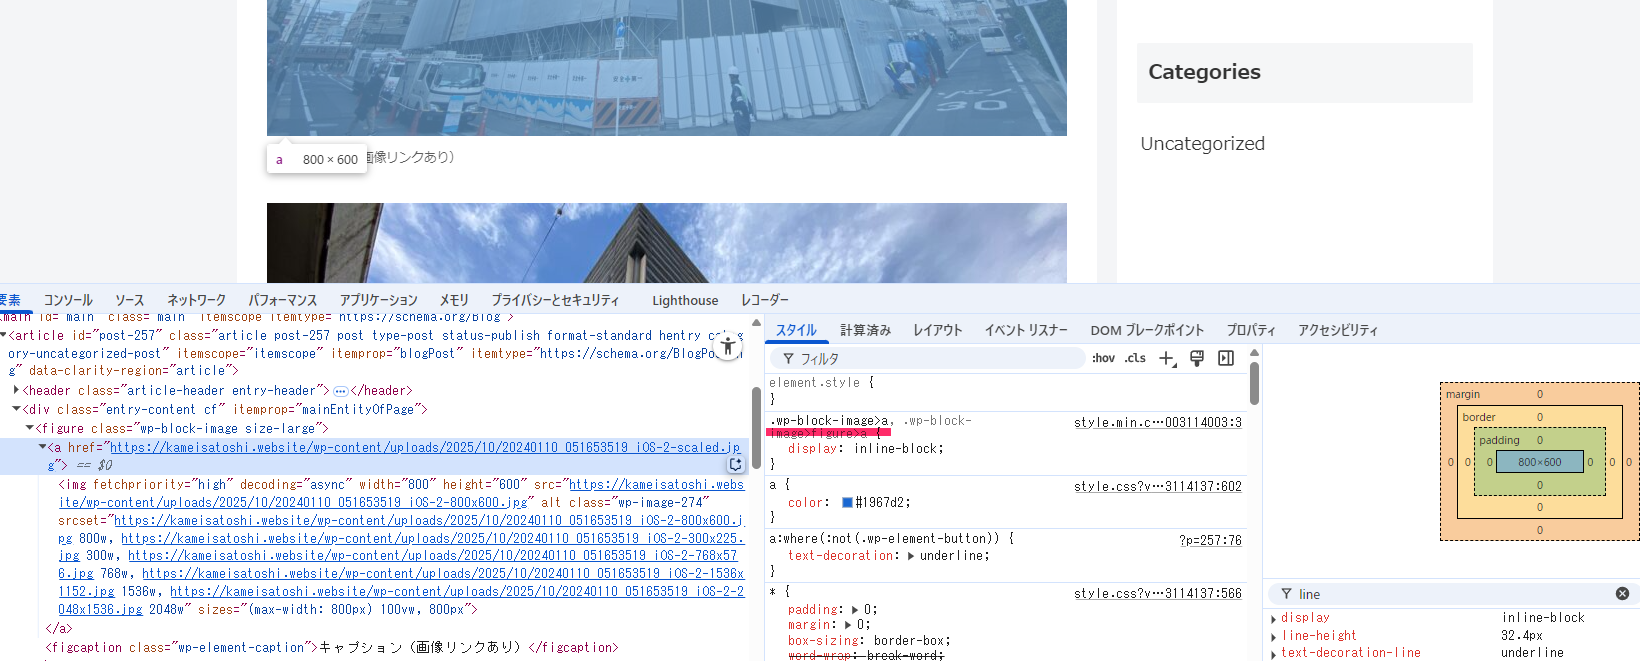1640x661 pixels.
Task: Clear the 'line' filter with X icon
Action: tap(1622, 594)
